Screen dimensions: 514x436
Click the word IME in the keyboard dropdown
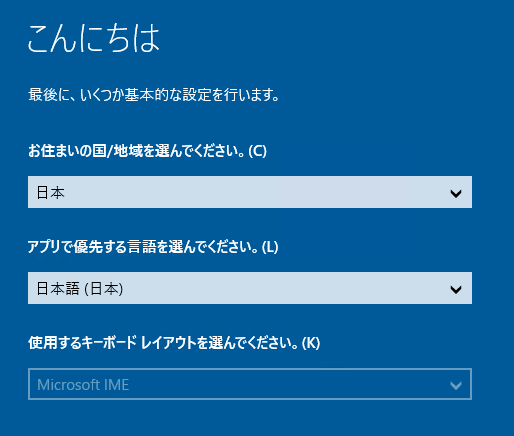pos(117,385)
